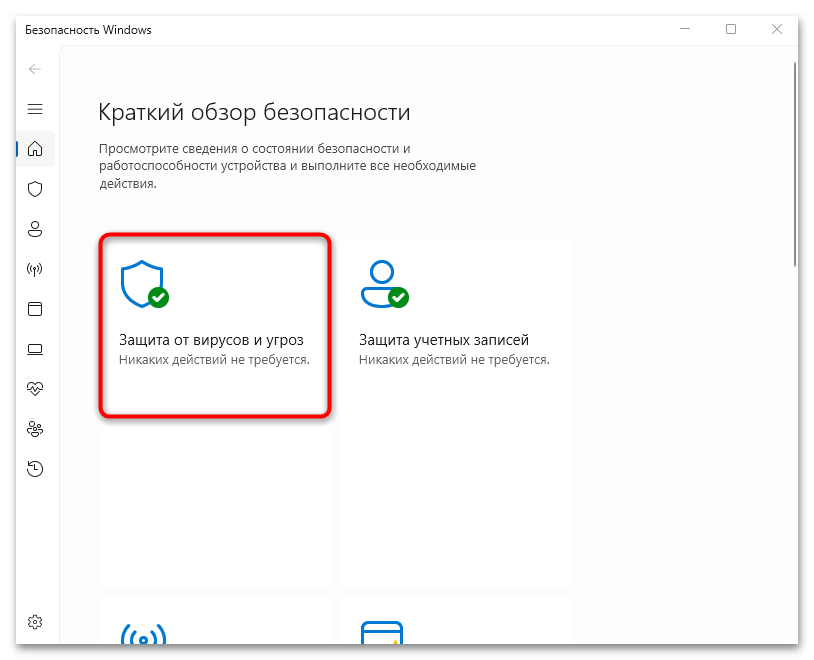Open Family options icon in sidebar

[x=35, y=429]
